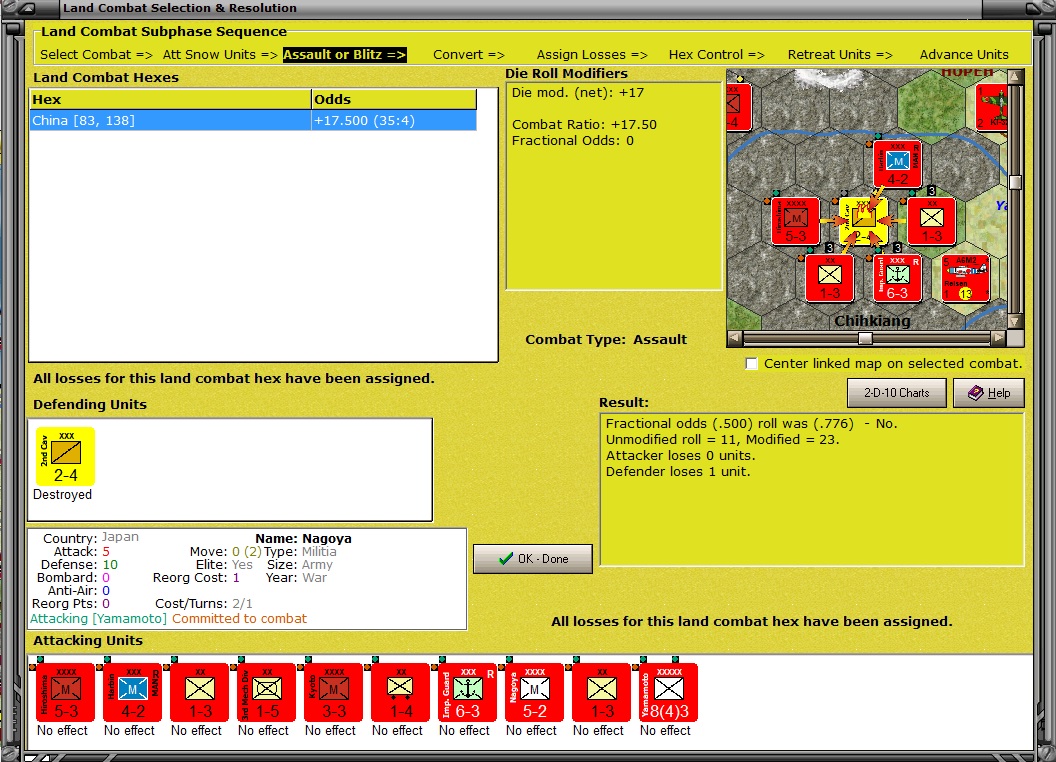Click the Die mod. (net): +17 text
The image size is (1056, 762).
tap(578, 93)
